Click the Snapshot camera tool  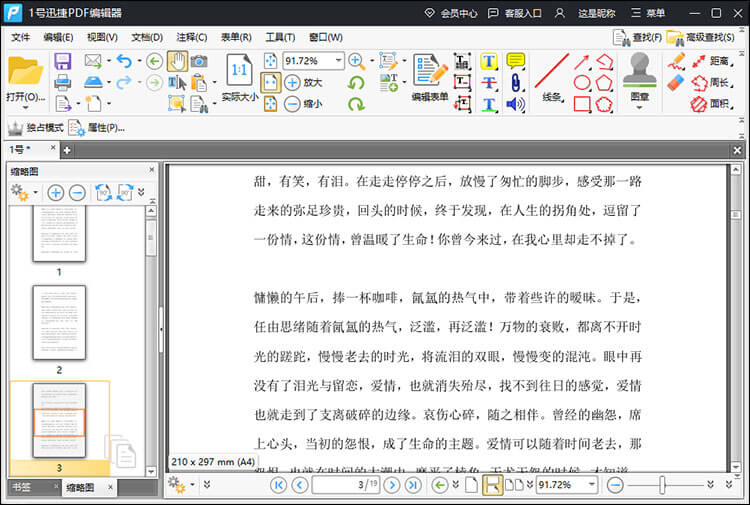point(199,61)
